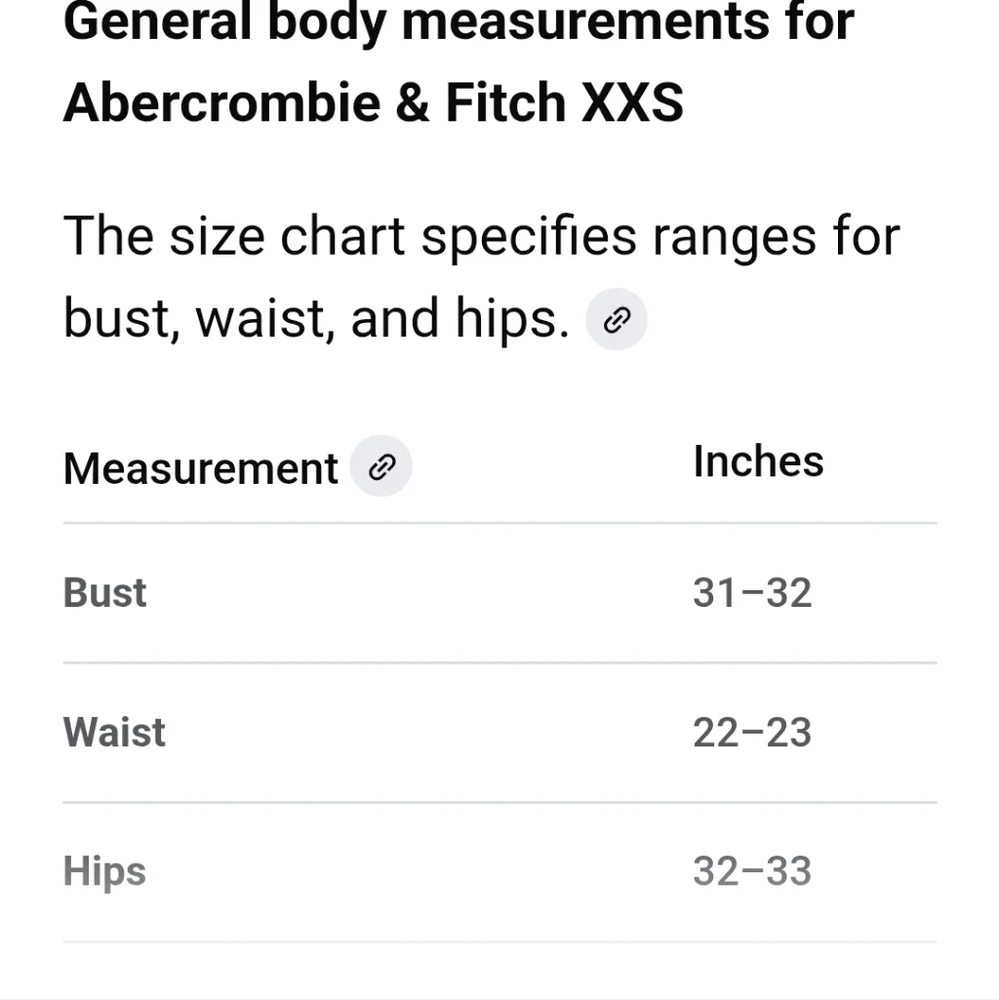
Task: Click the divider below the Waist row
Action: click(500, 802)
